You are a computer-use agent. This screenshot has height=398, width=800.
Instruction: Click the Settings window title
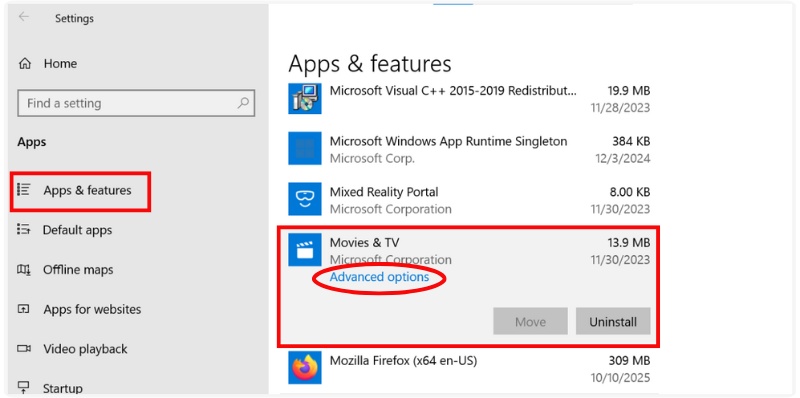coord(74,19)
